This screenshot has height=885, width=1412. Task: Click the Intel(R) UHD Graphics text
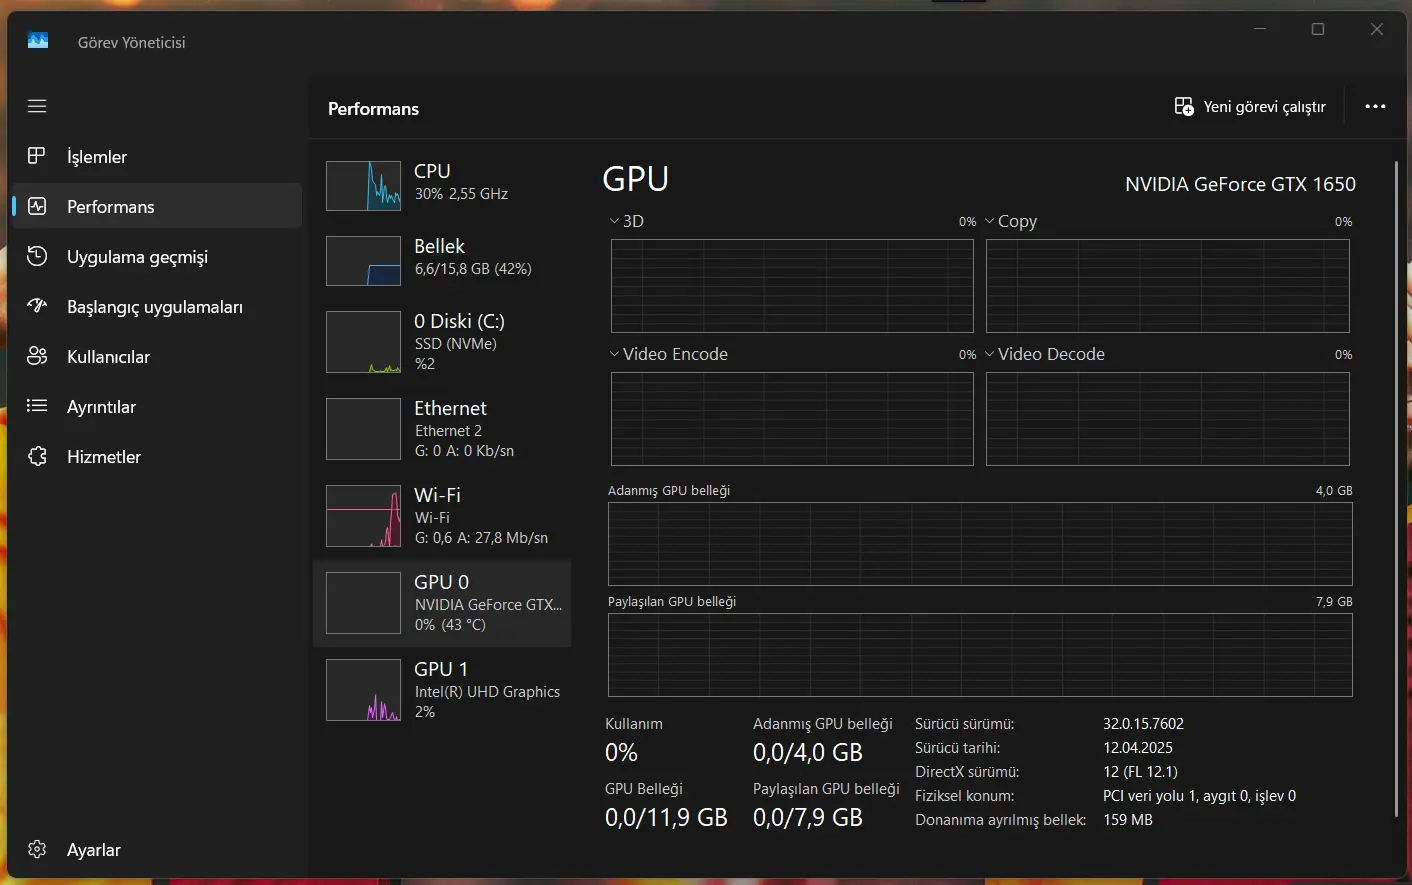487,692
